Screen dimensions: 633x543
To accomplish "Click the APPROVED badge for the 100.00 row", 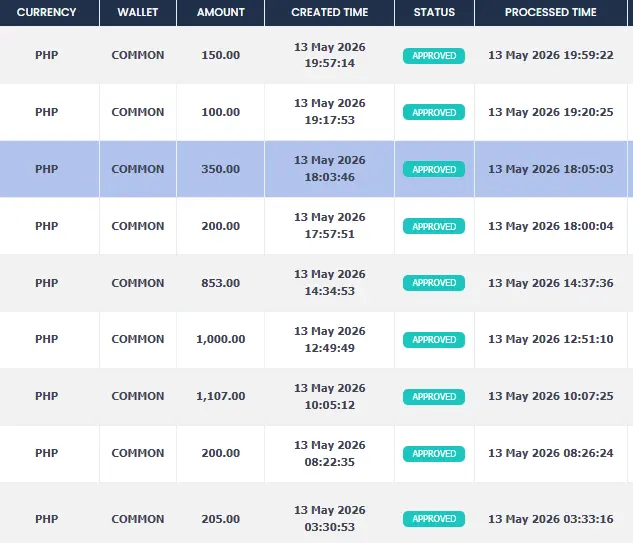I will [434, 112].
